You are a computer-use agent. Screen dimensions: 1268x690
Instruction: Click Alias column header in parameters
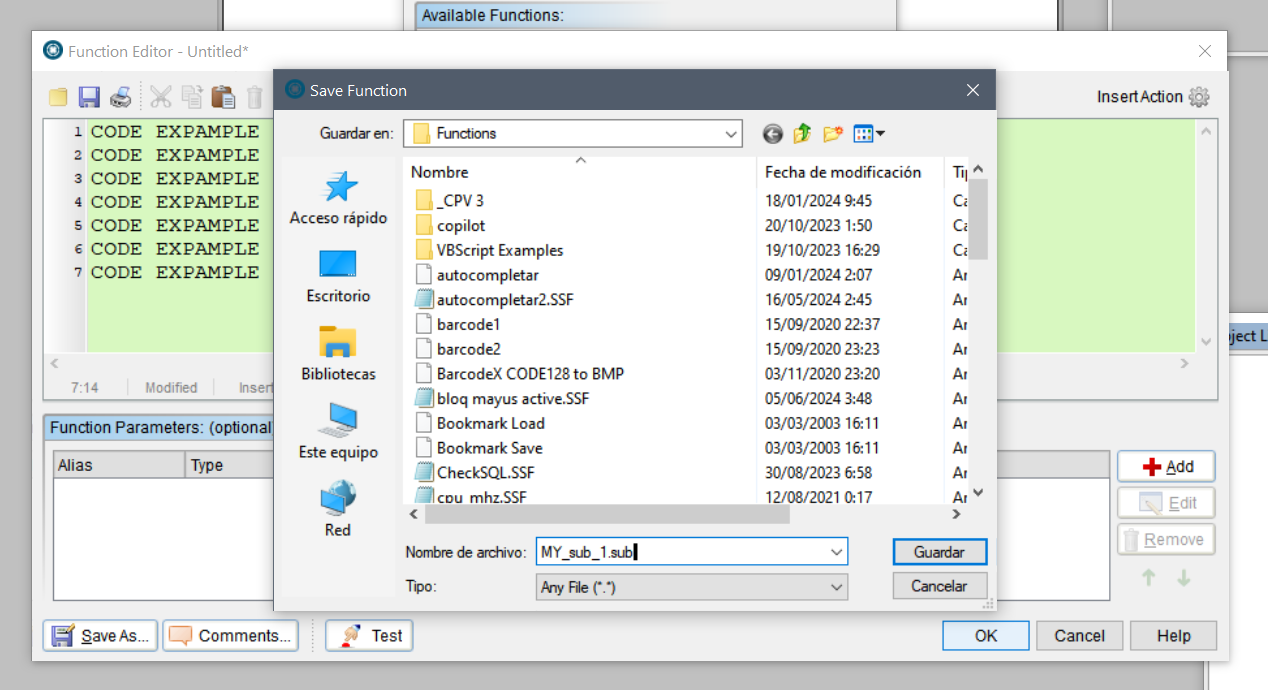120,465
